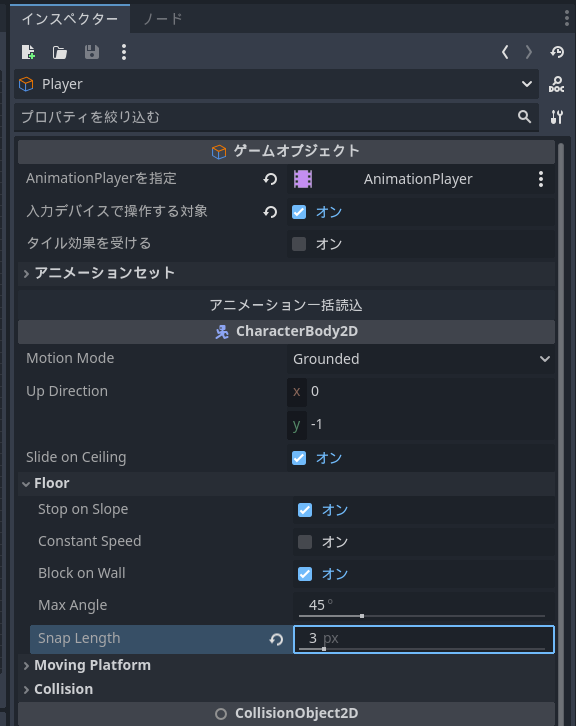Toggle the 入力デバイスで操作する対象 checkbox

299,212
